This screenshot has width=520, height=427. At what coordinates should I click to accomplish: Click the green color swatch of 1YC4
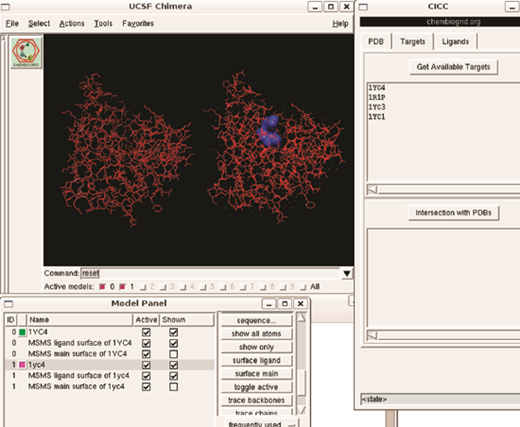point(22,332)
